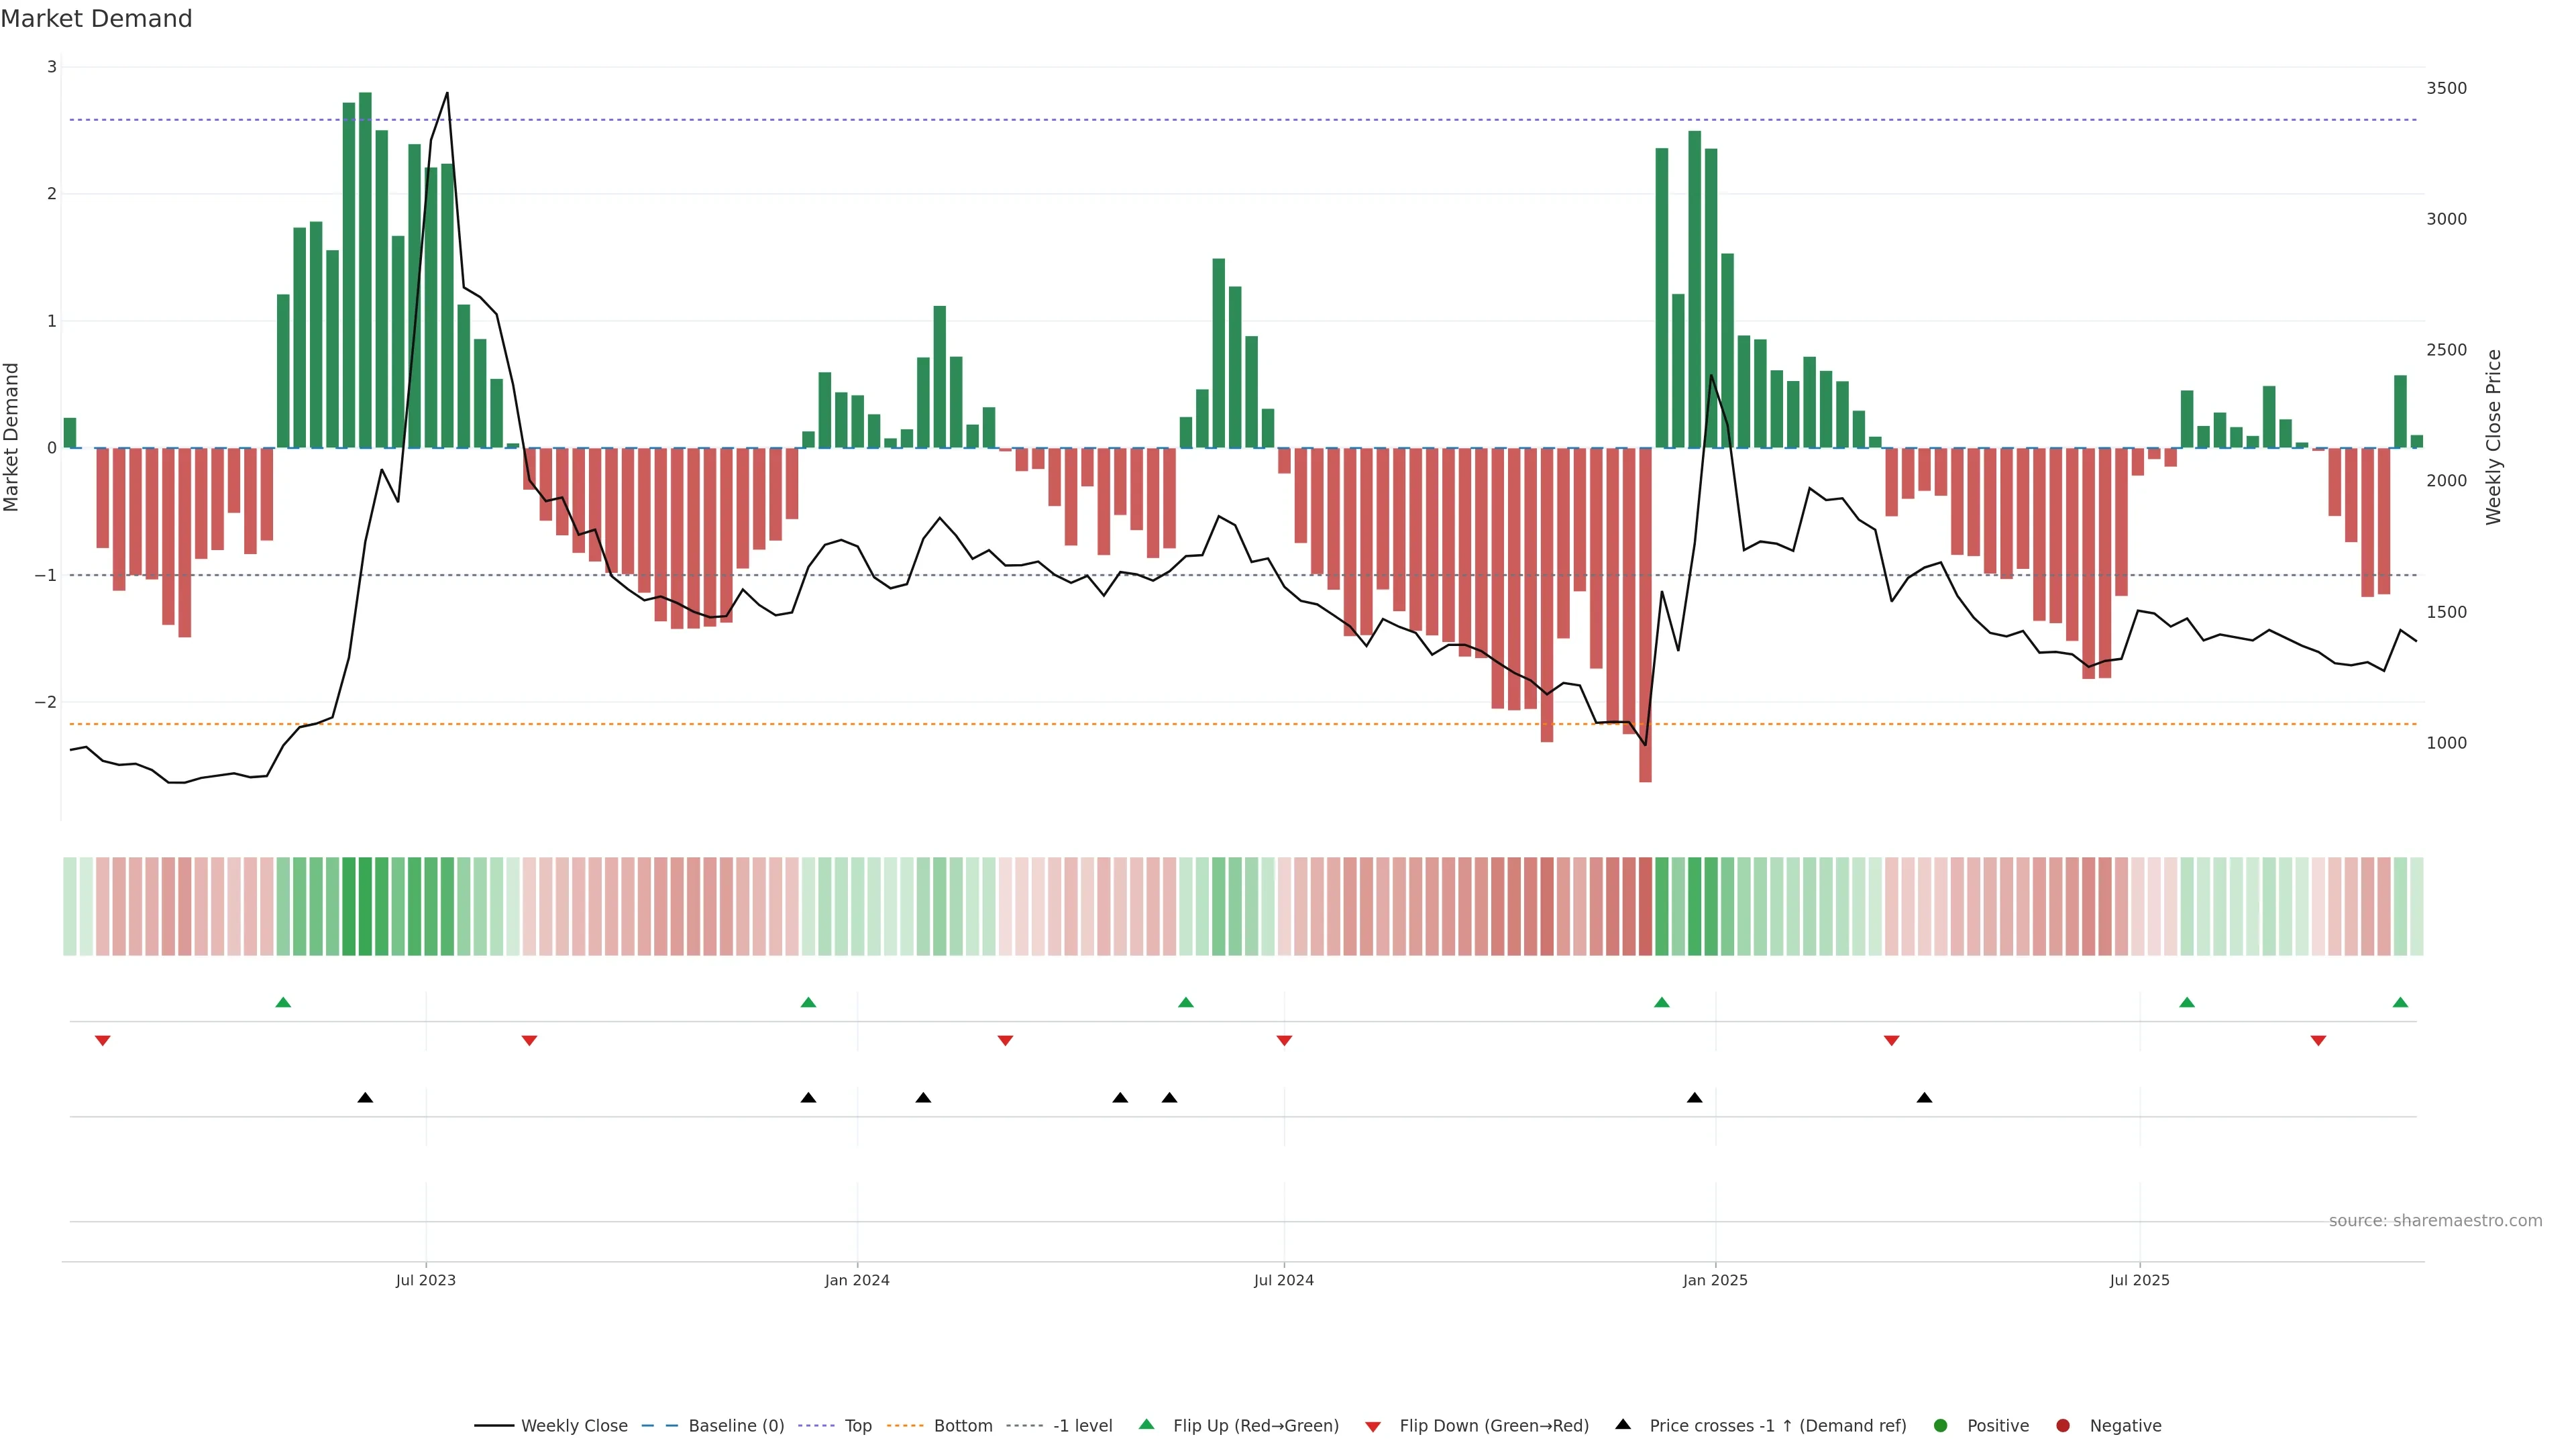Click the green Flip Up triangle legend icon
Viewport: 2576px width, 1449px height.
coord(1146,1424)
